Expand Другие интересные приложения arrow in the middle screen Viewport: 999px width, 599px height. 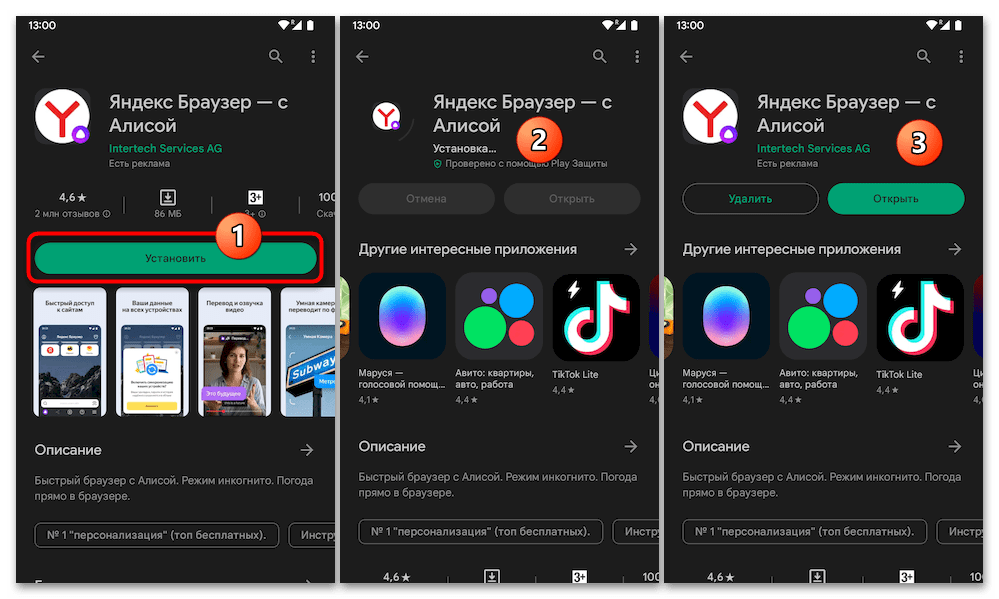pyautogui.click(x=630, y=249)
